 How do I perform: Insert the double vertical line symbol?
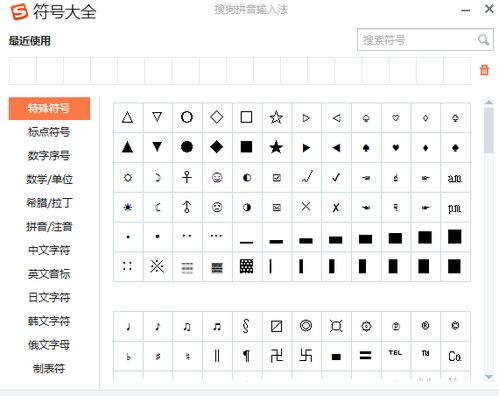point(217,356)
